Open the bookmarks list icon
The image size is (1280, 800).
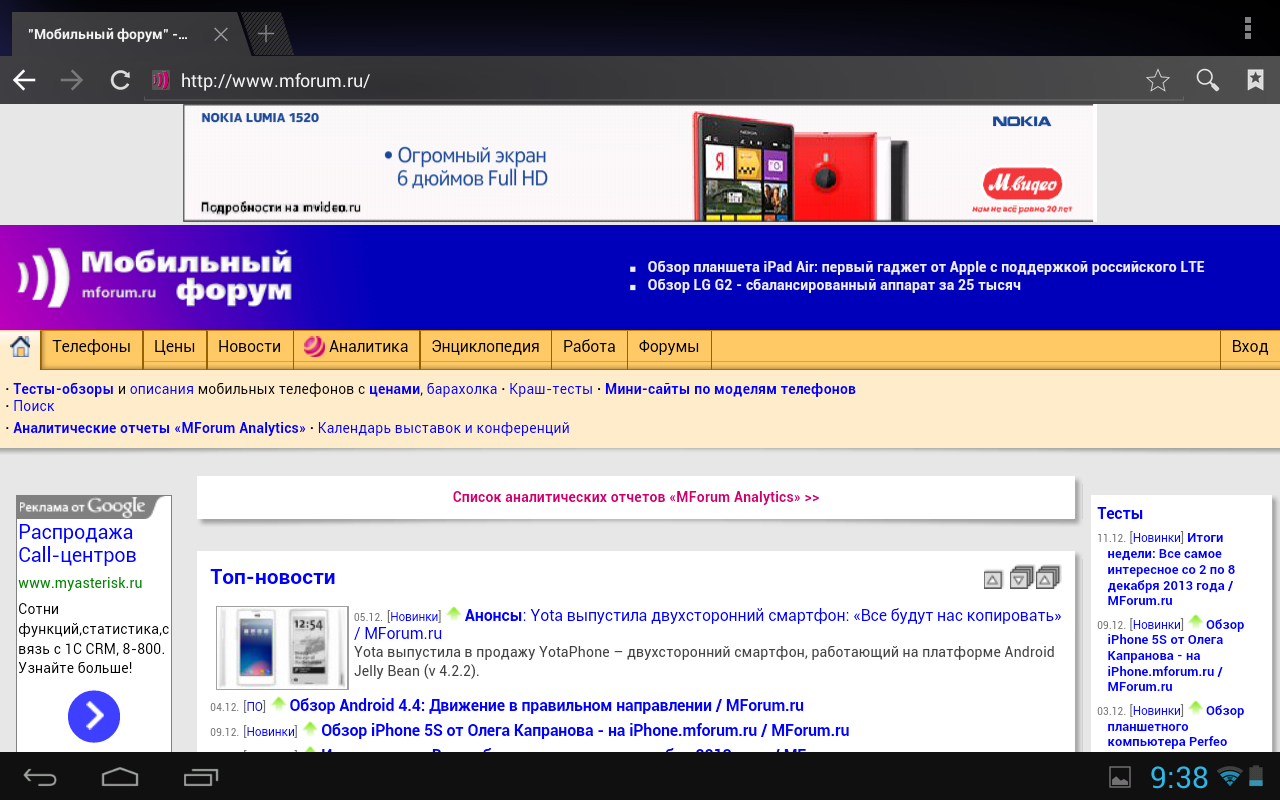click(1255, 81)
